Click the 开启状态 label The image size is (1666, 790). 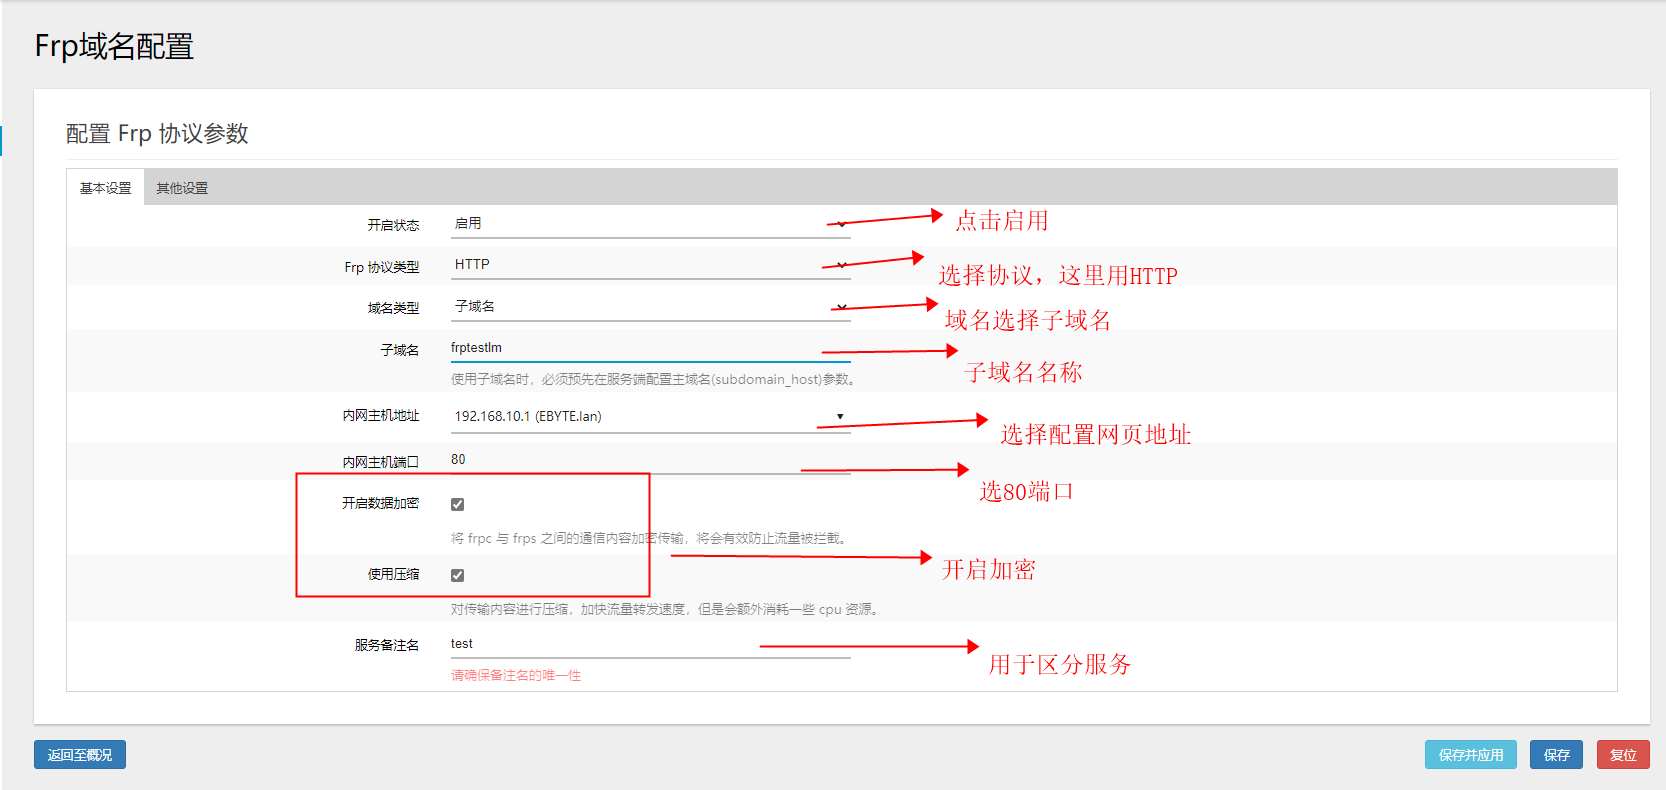tap(393, 226)
